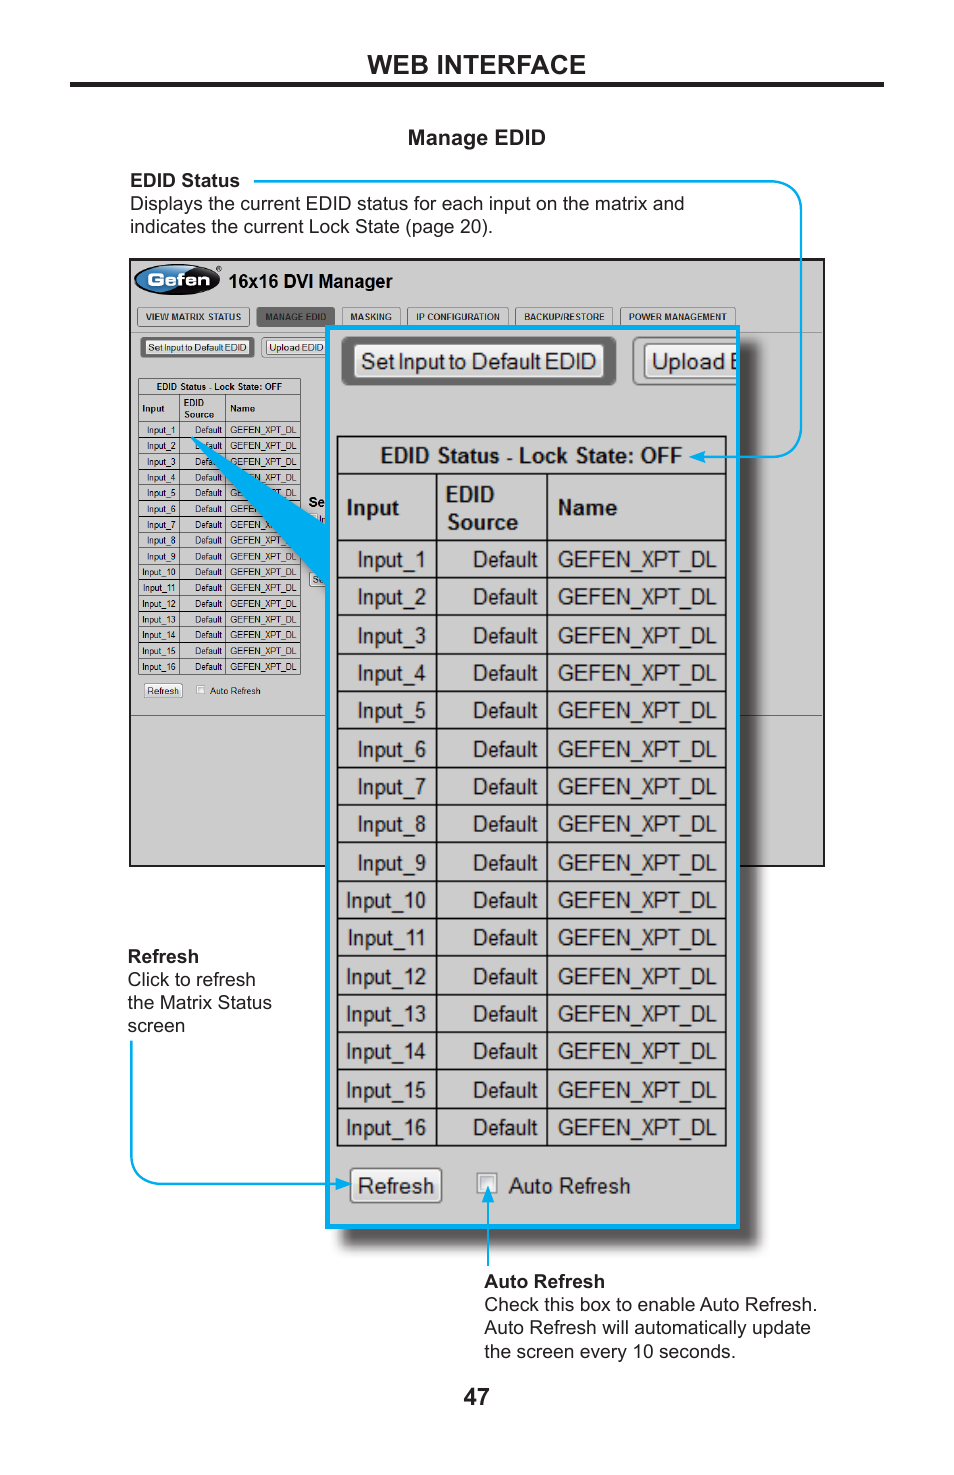Click the enlarged Input_14 cell
The width and height of the screenshot is (954, 1475).
[388, 1052]
